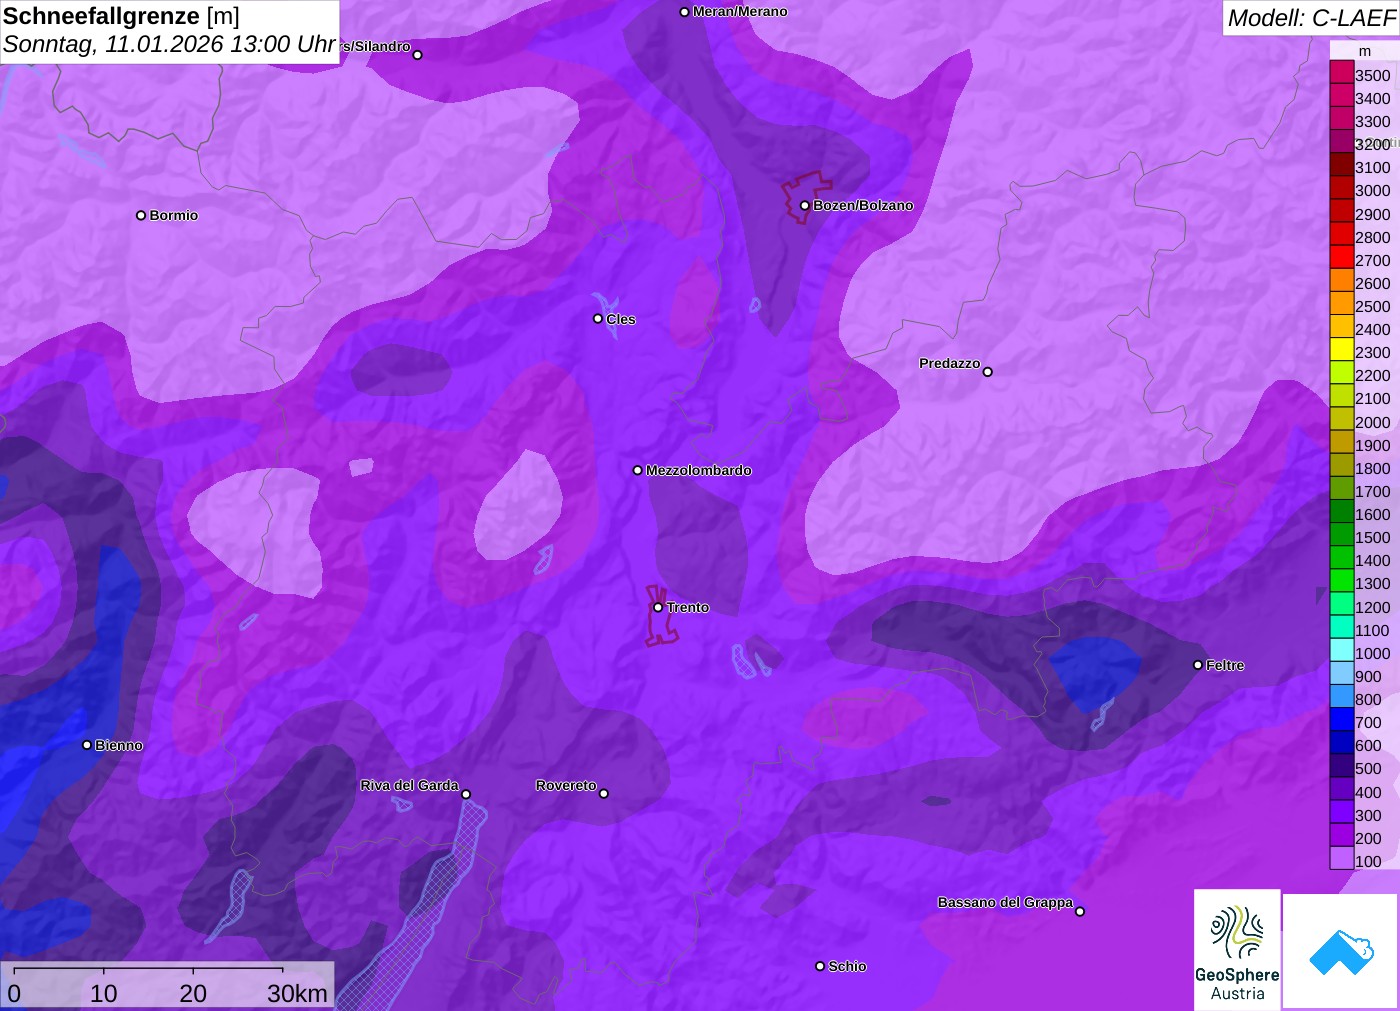The width and height of the screenshot is (1400, 1011).
Task: Click the date Sonntag, 11.01.2026 13:00 Uhr
Action: point(169,45)
